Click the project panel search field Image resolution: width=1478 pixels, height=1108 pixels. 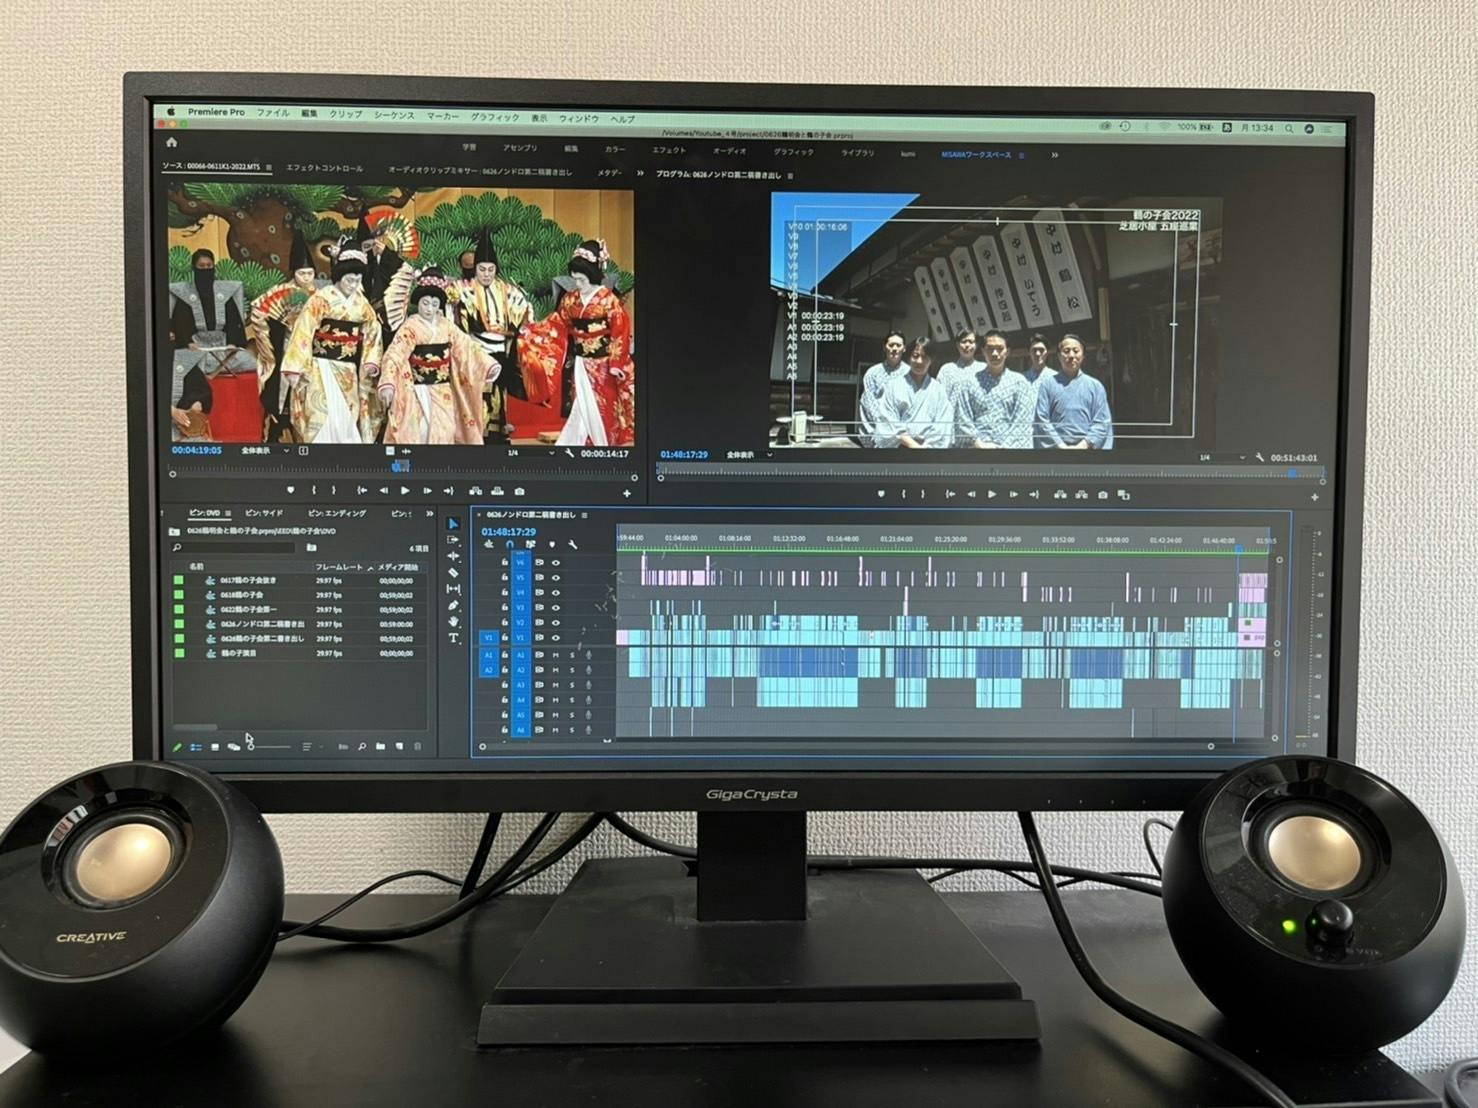pos(236,548)
